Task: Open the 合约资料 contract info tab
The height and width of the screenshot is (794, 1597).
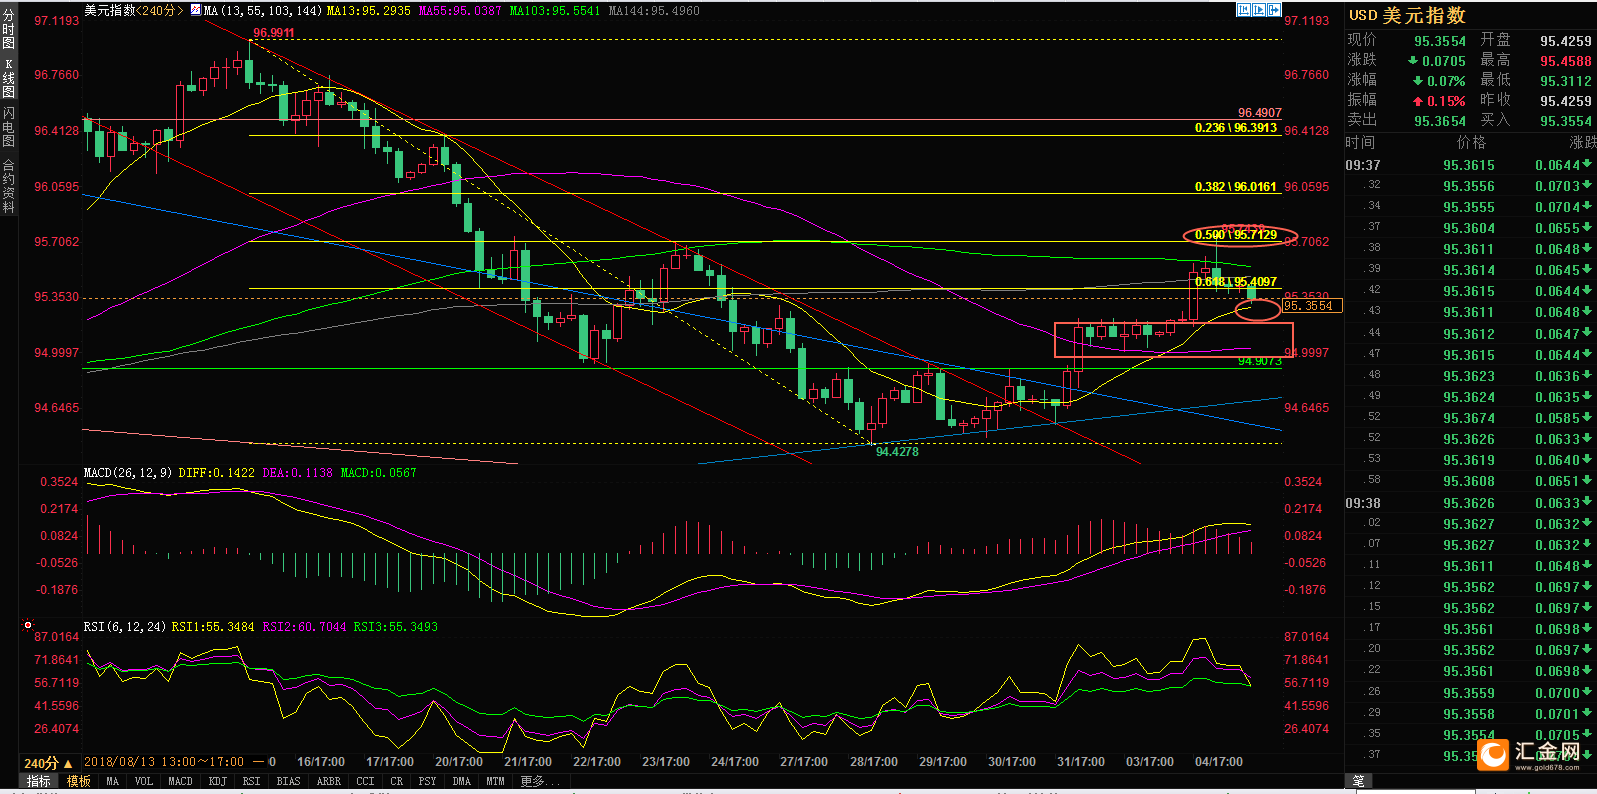Action: (x=8, y=186)
